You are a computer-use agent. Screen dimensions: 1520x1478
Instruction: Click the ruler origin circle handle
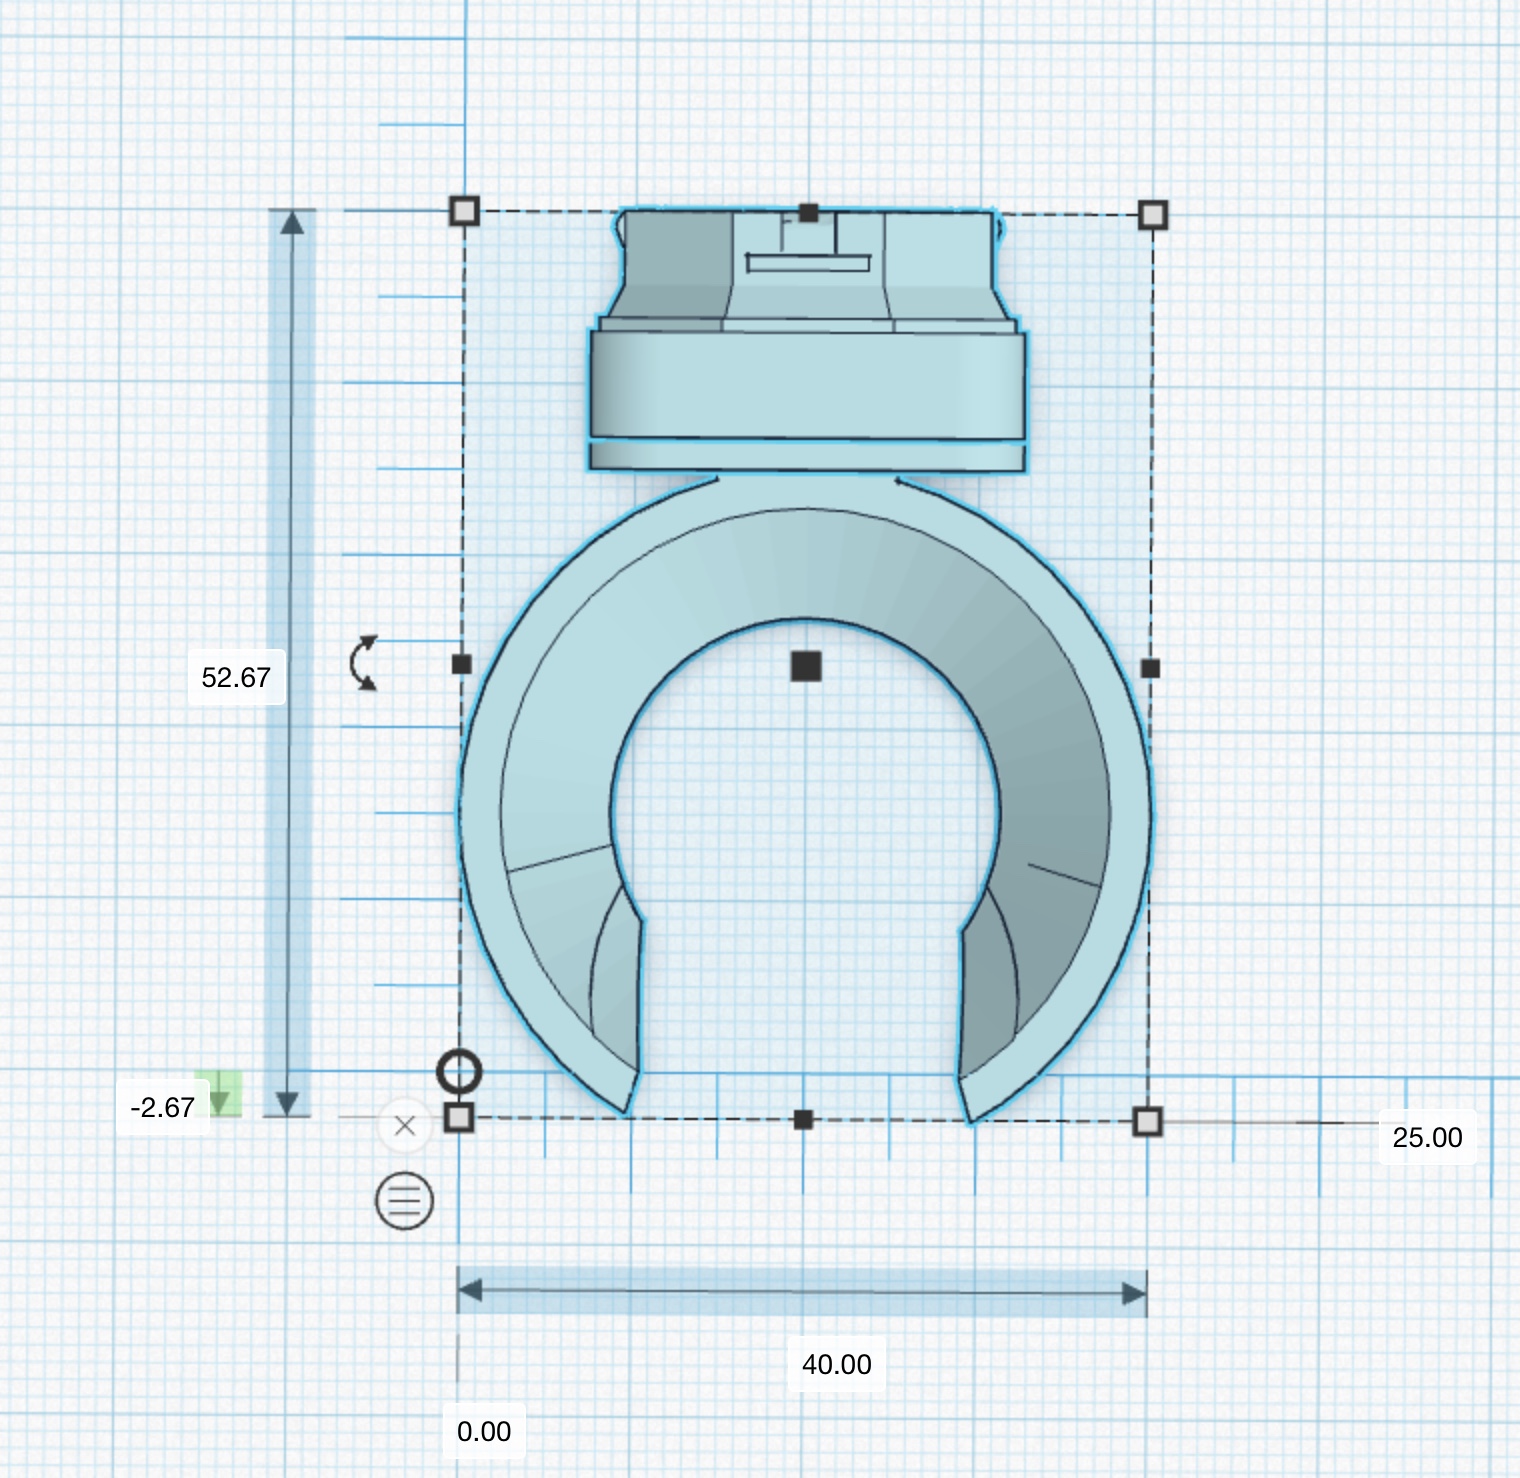pos(459,1072)
